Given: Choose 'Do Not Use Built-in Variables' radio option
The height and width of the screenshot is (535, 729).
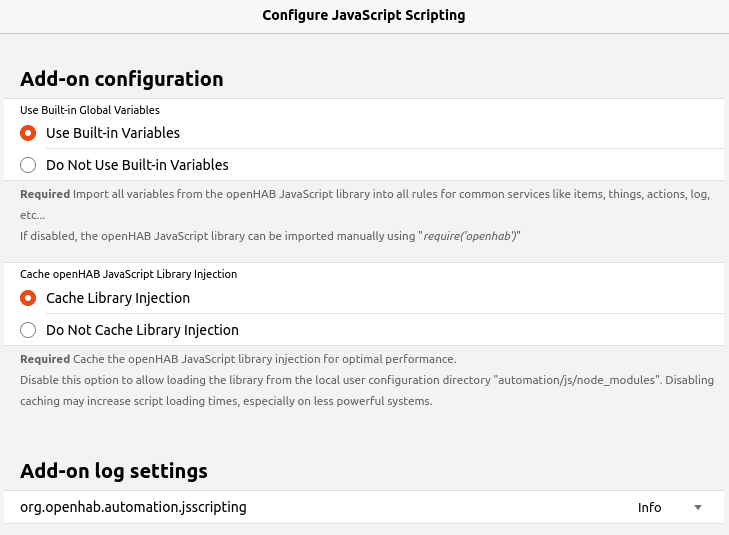Looking at the screenshot, I should pyautogui.click(x=28, y=165).
